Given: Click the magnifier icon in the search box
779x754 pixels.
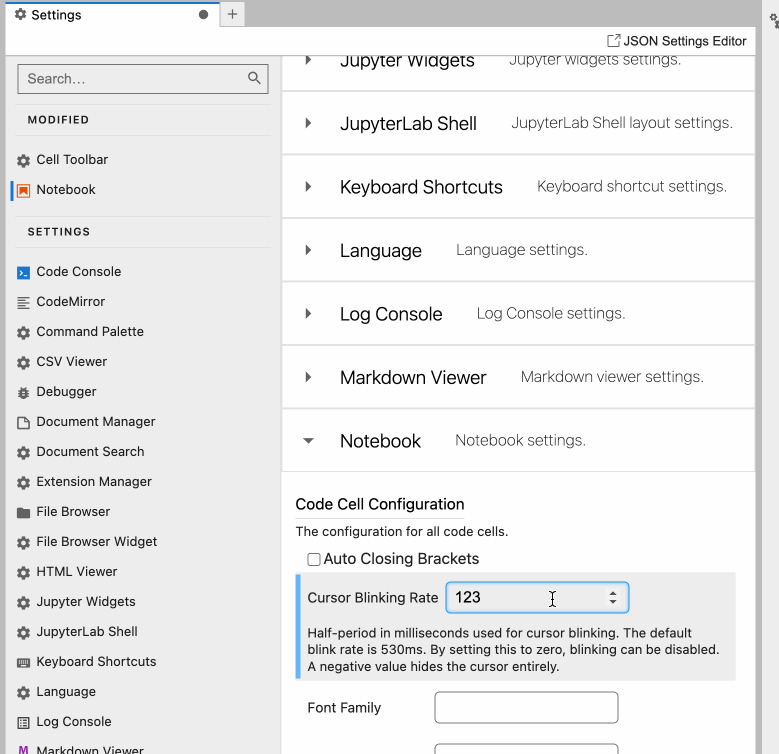Looking at the screenshot, I should click(254, 78).
